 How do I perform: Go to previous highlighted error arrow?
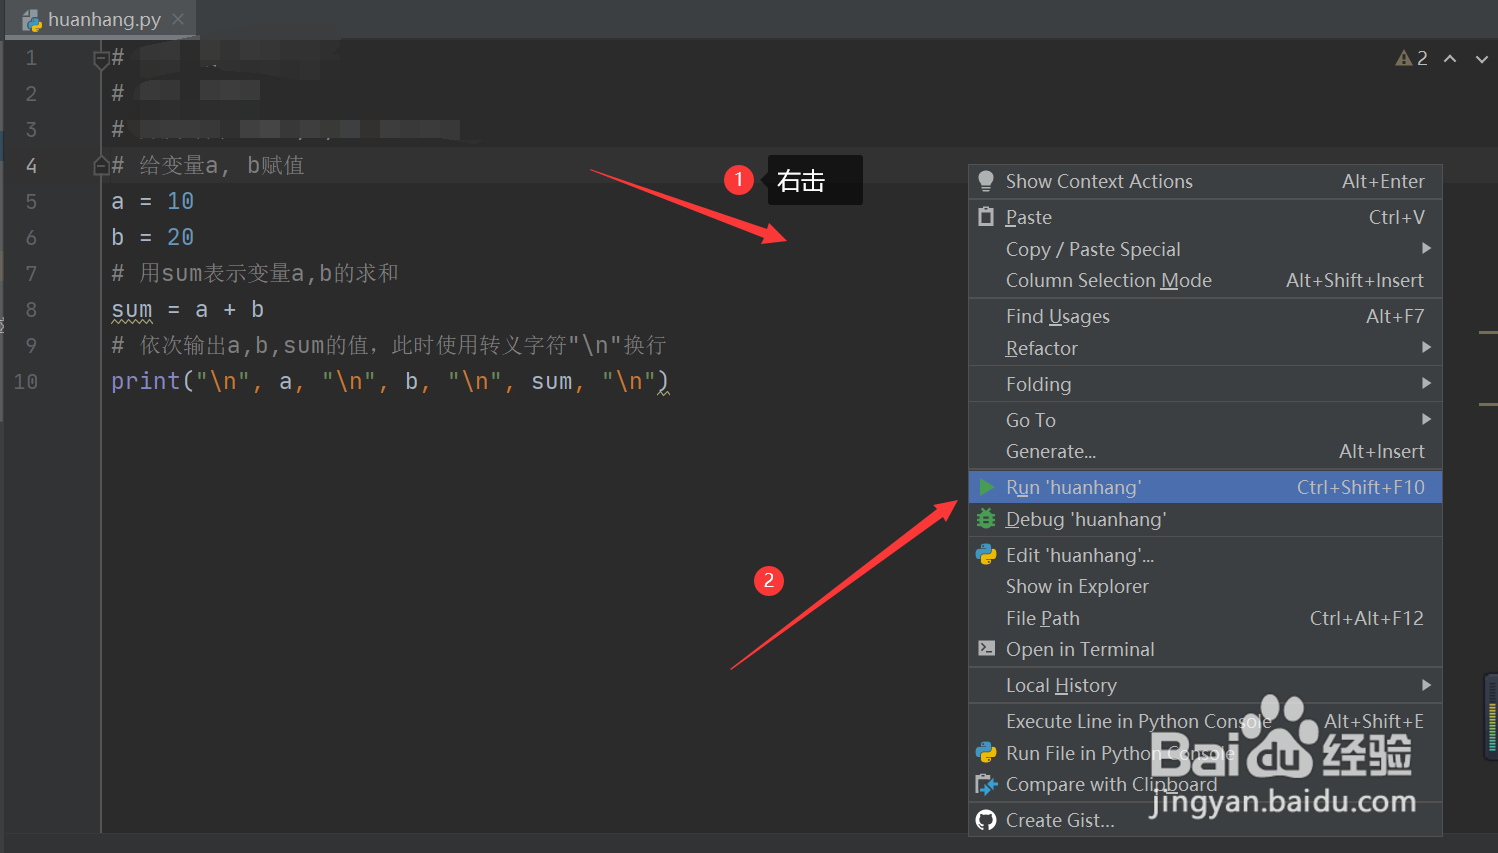click(x=1450, y=58)
